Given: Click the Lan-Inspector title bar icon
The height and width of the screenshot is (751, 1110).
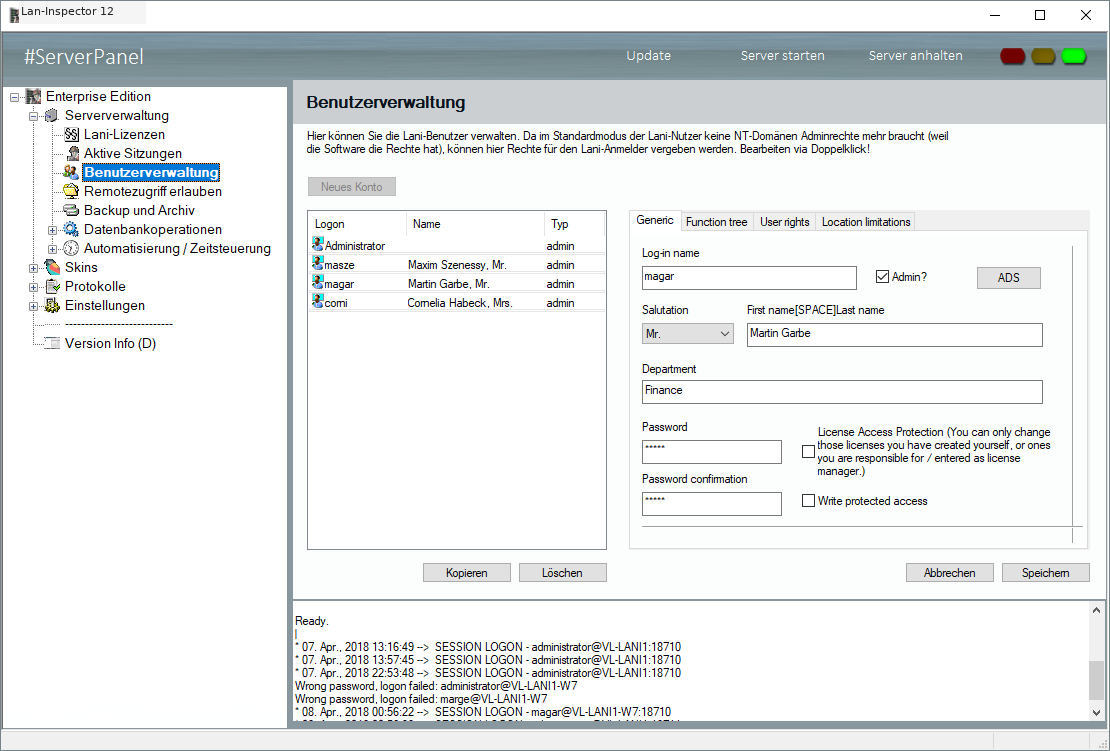Looking at the screenshot, I should (x=13, y=14).
